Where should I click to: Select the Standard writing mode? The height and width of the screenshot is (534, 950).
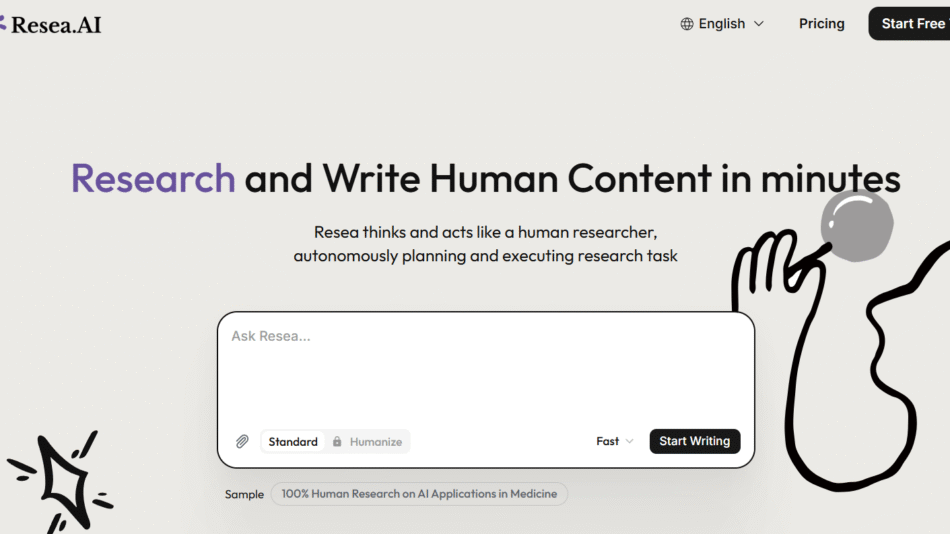(293, 442)
